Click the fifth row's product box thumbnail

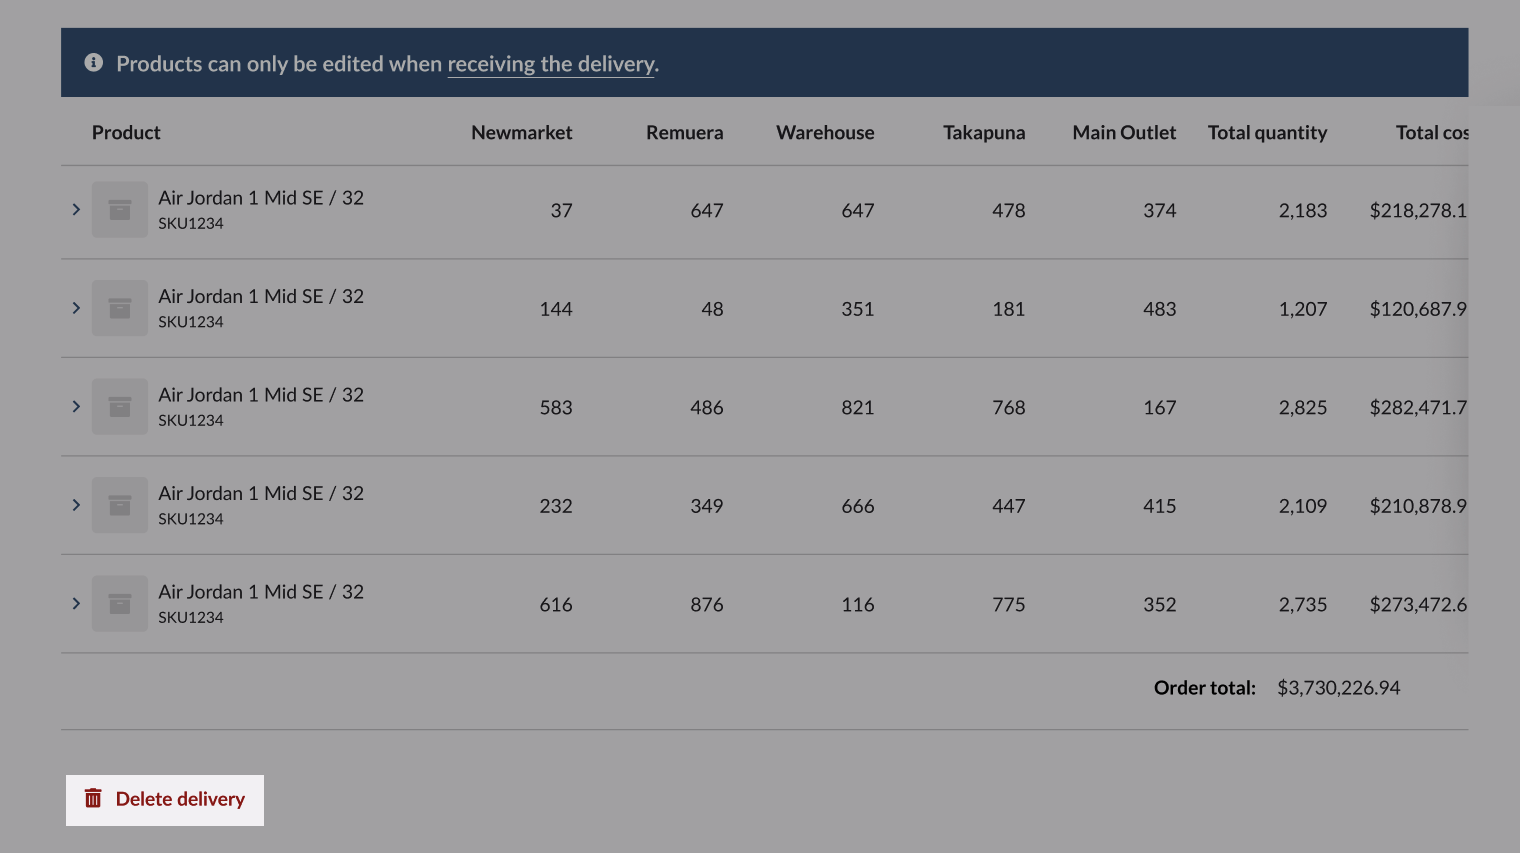pos(120,604)
